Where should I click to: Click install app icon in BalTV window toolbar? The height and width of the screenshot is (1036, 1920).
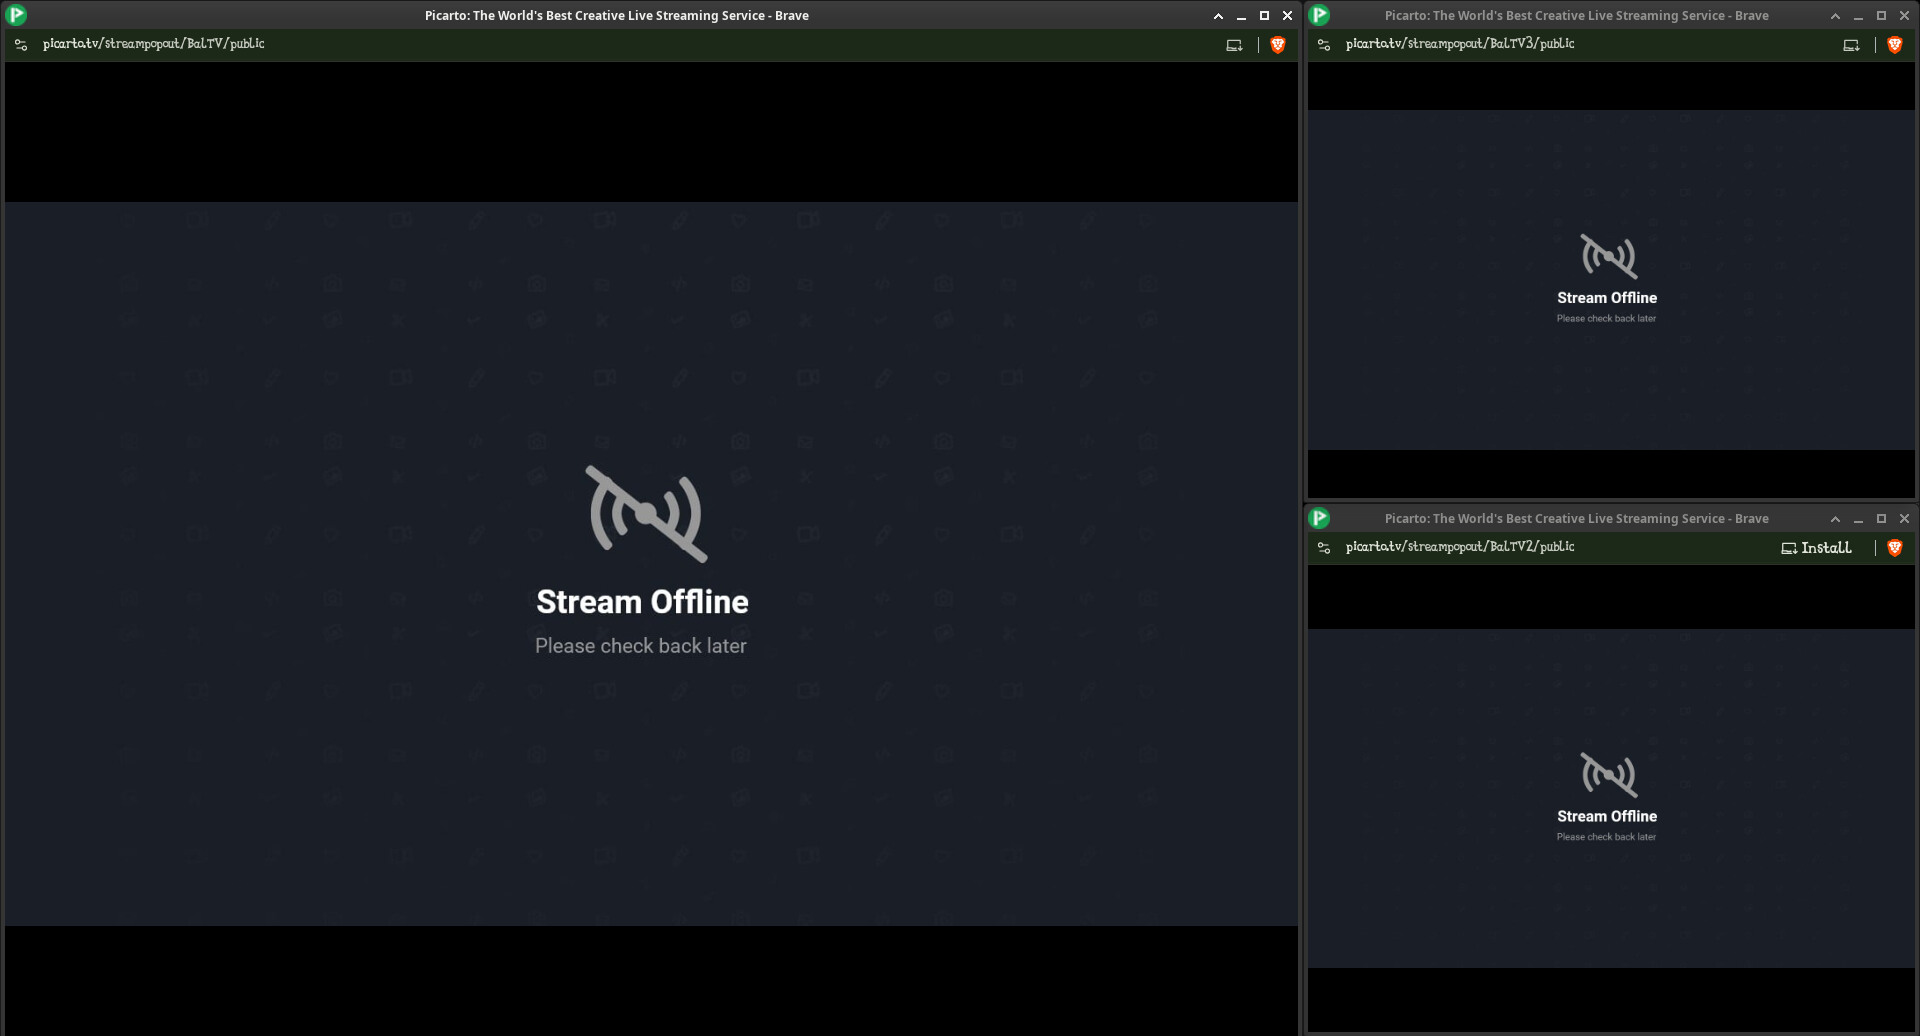(x=1235, y=45)
